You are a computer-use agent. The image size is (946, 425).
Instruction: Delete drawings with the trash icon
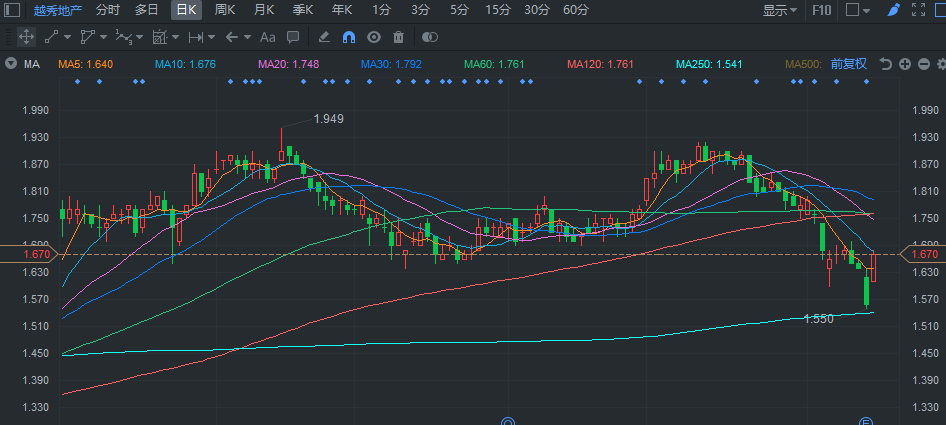pos(399,37)
